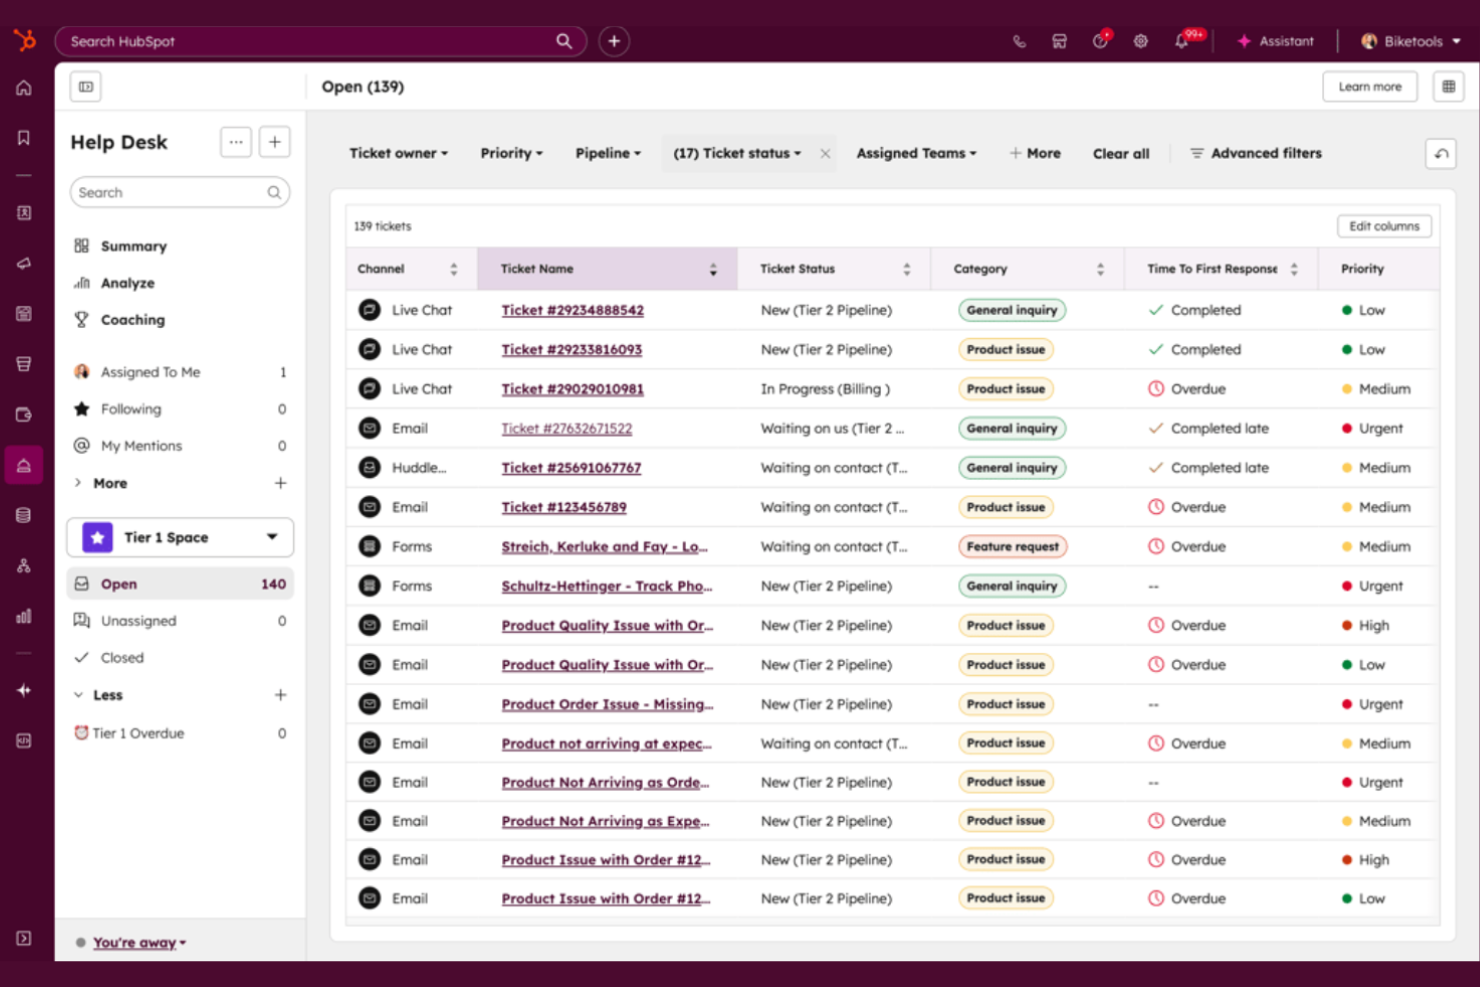Collapse the Help Desk side panel

85,87
